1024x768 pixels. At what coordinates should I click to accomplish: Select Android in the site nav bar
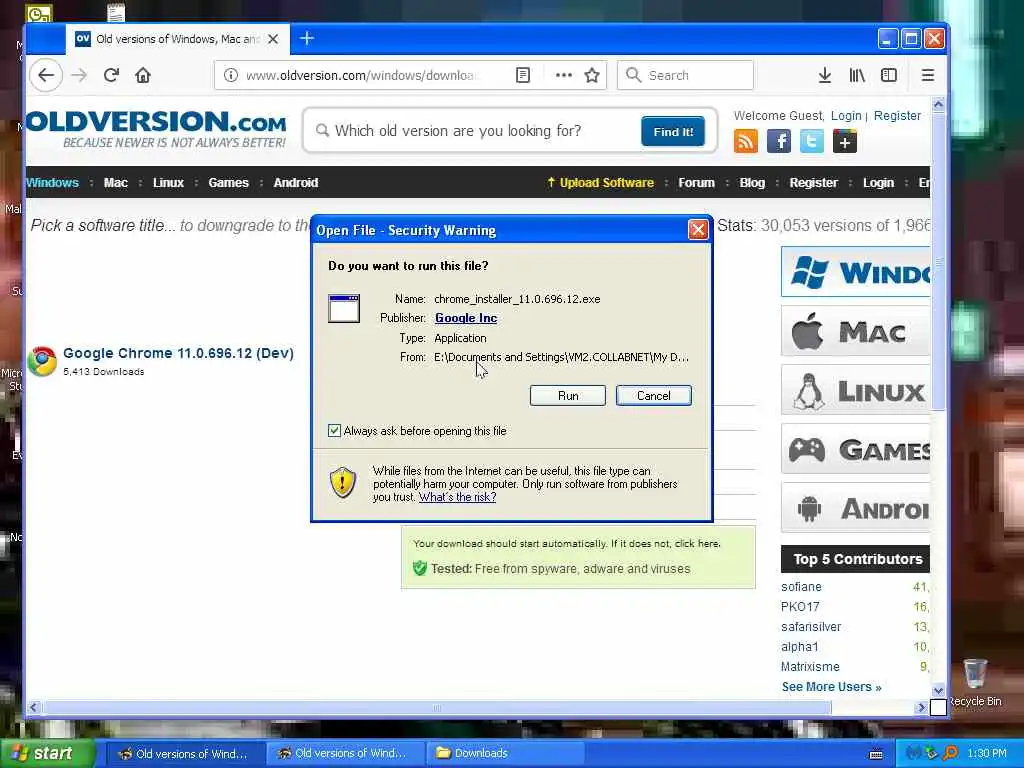point(296,183)
